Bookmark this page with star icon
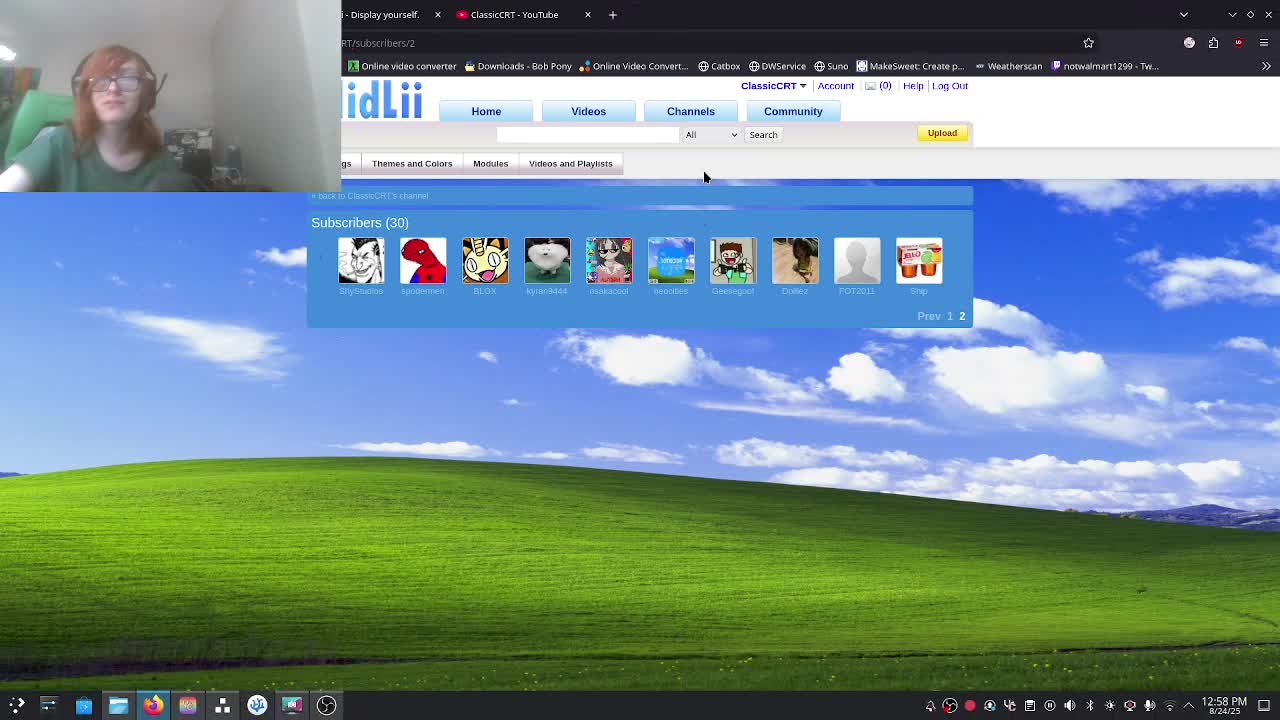Image resolution: width=1280 pixels, height=720 pixels. coord(1088,43)
